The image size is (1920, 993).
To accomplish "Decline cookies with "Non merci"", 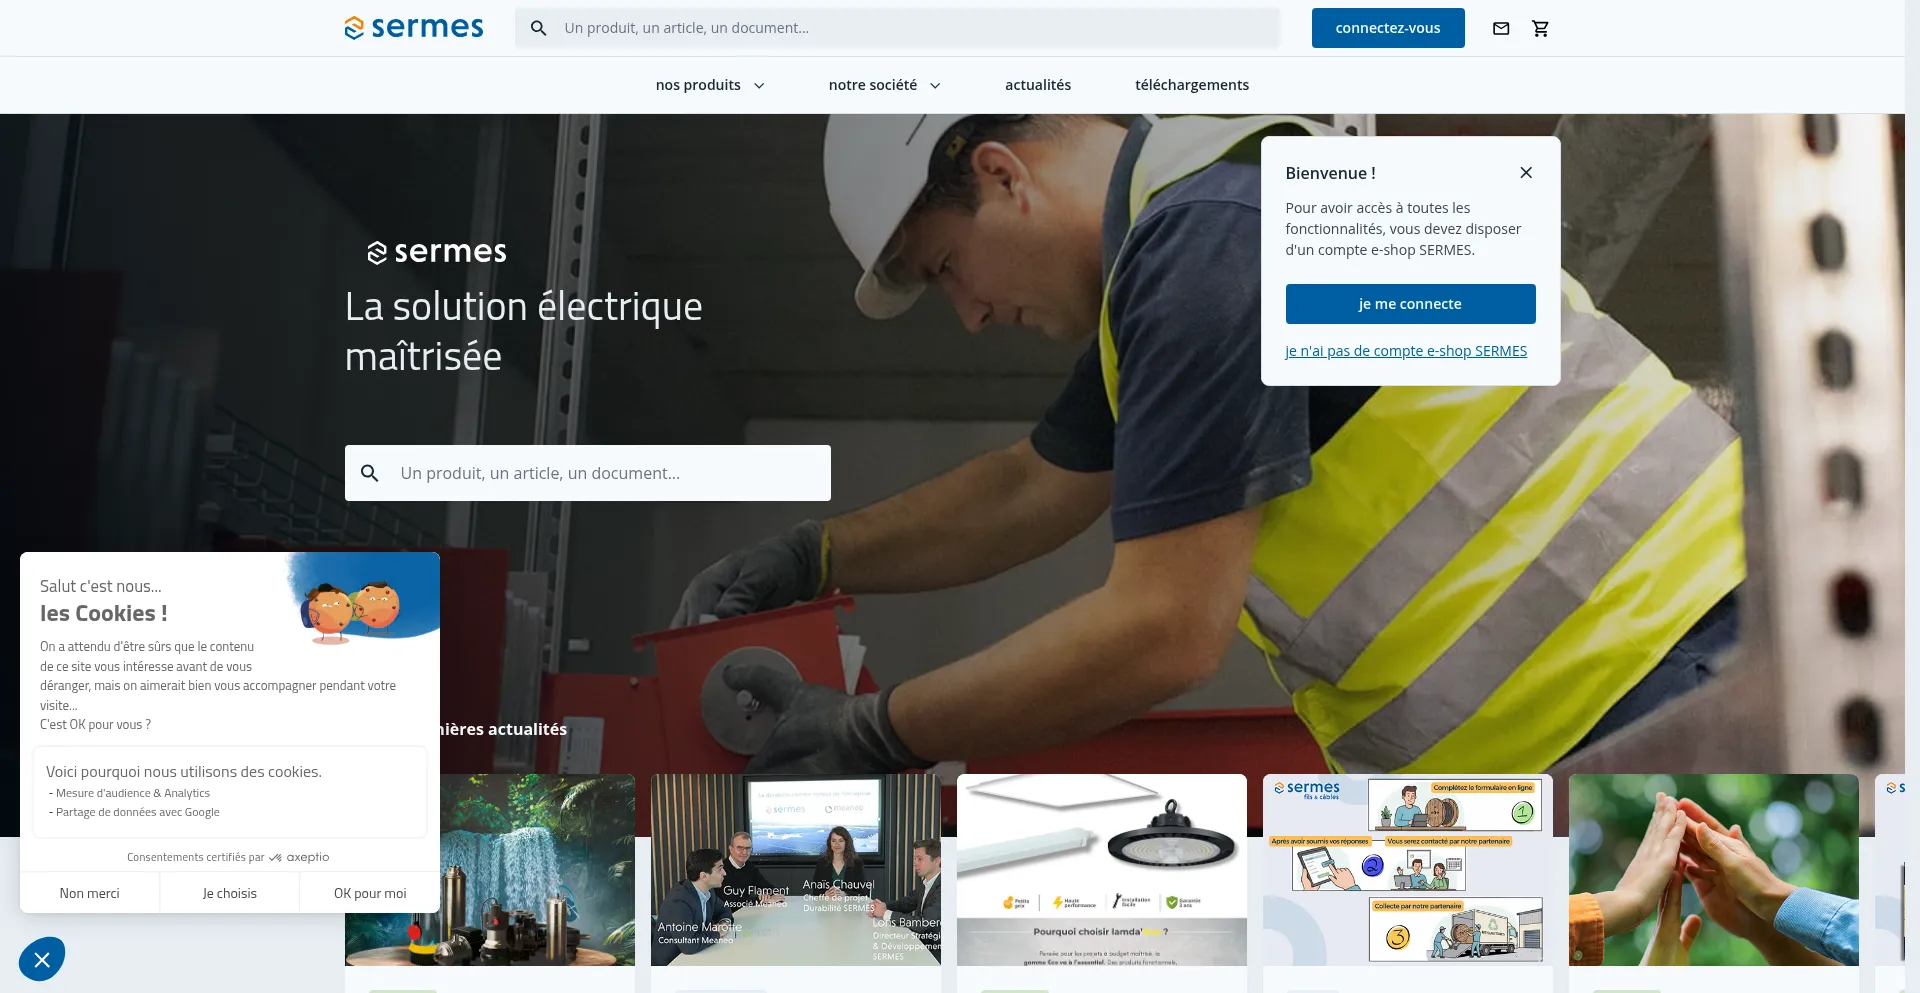I will 89,893.
